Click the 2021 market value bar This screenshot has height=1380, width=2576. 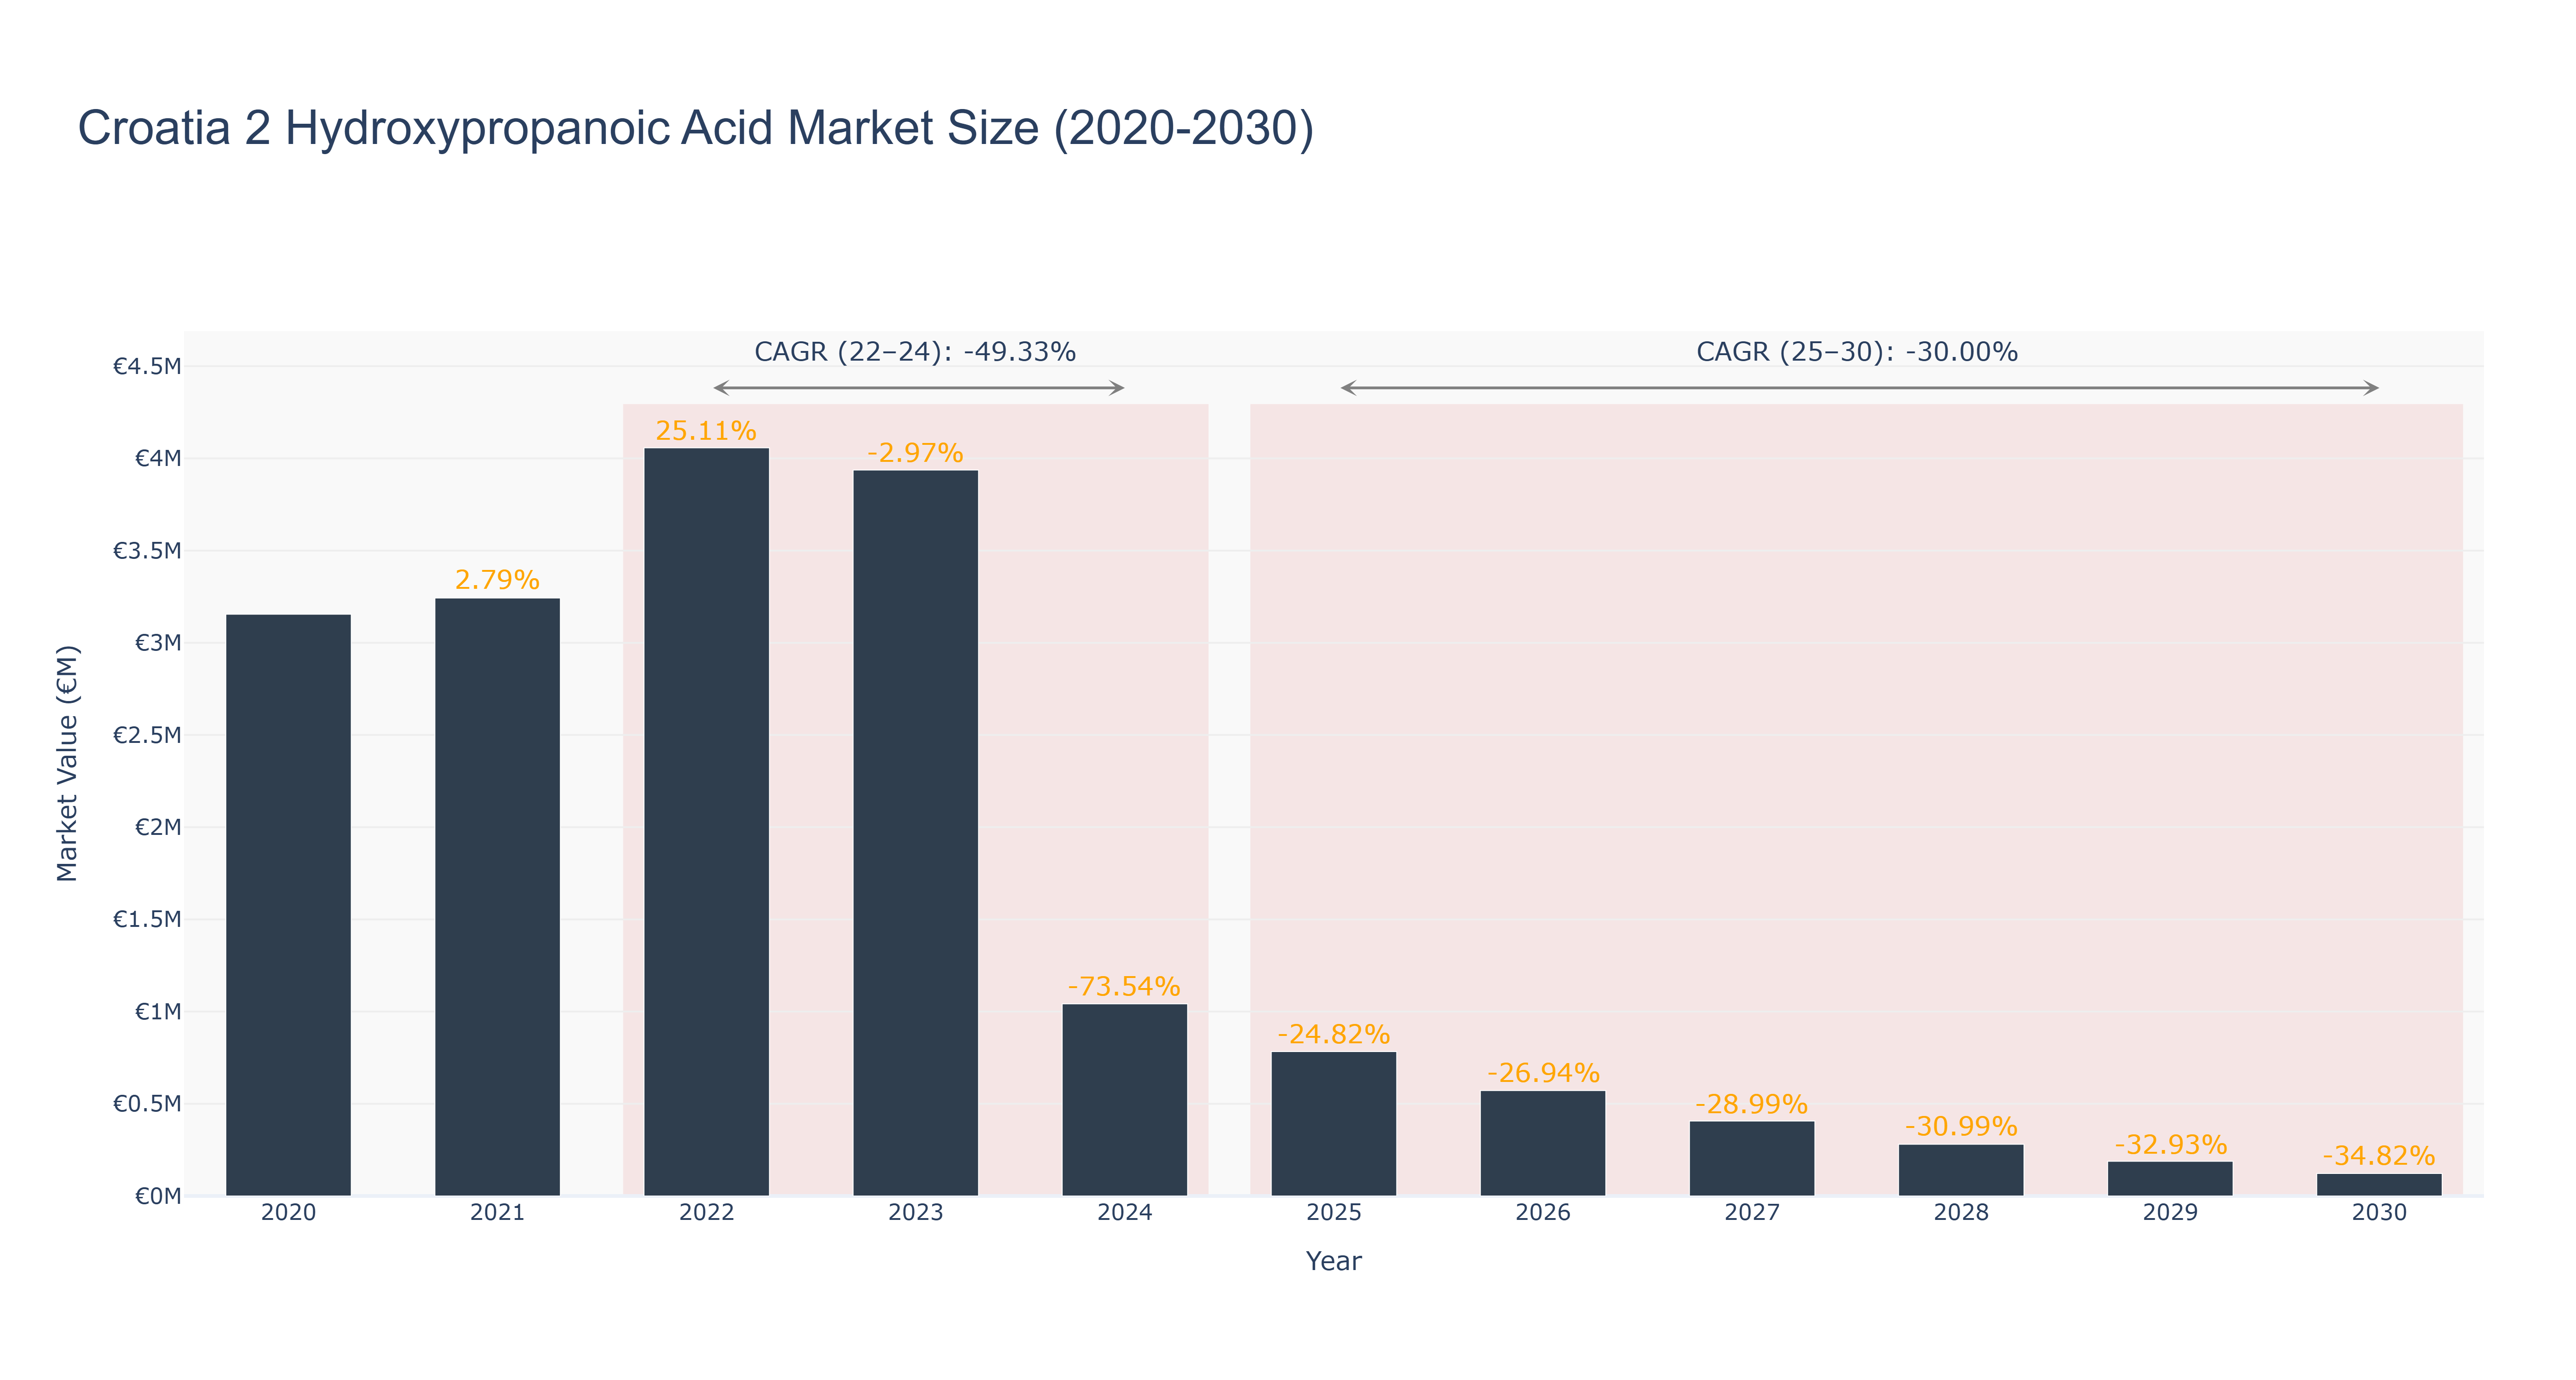click(x=497, y=897)
